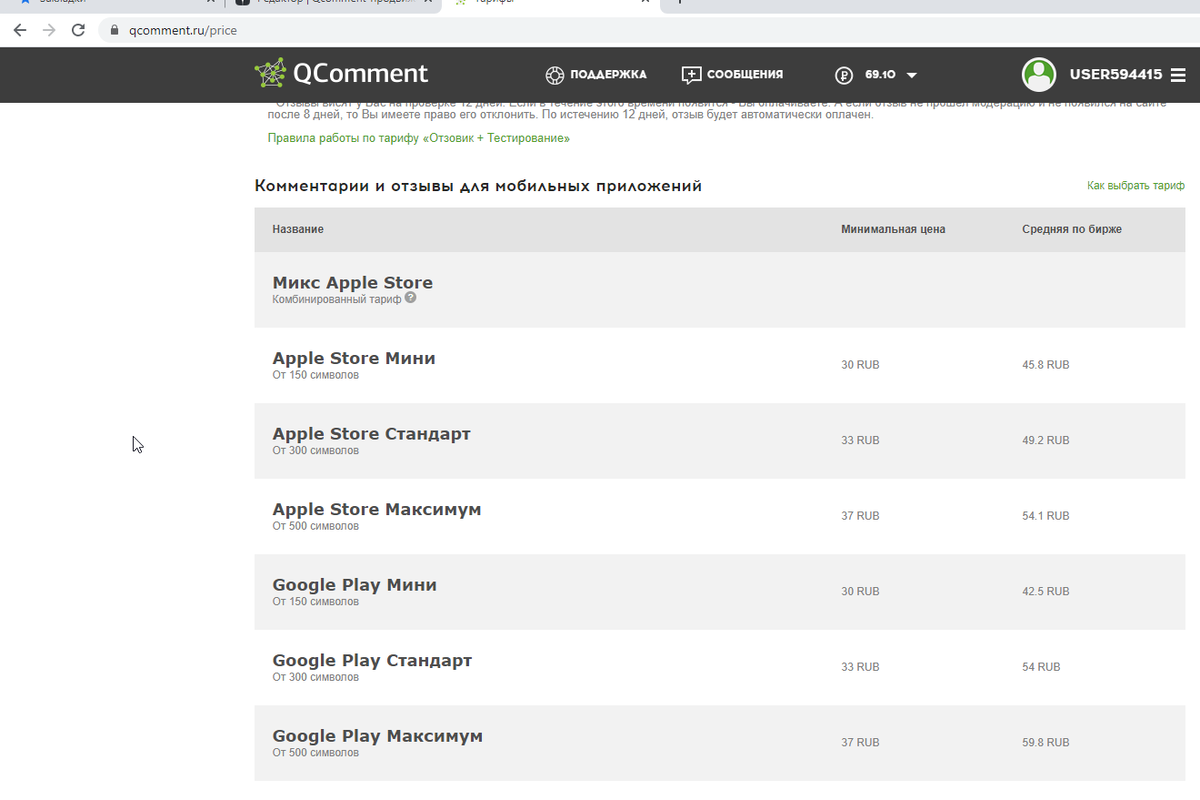
Task: Click the USER594415 username
Action: [1116, 74]
